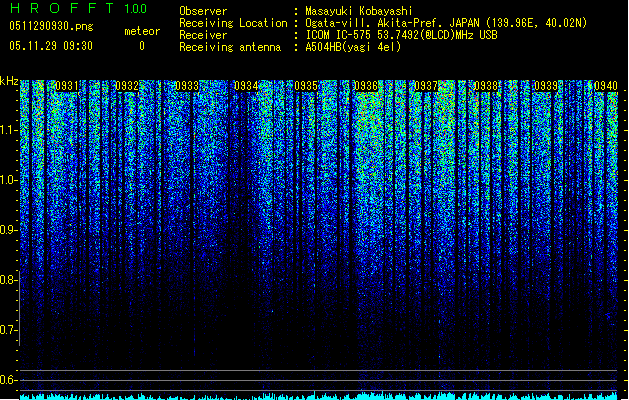Click the 0.6 kHz axis tick label

coord(9,380)
